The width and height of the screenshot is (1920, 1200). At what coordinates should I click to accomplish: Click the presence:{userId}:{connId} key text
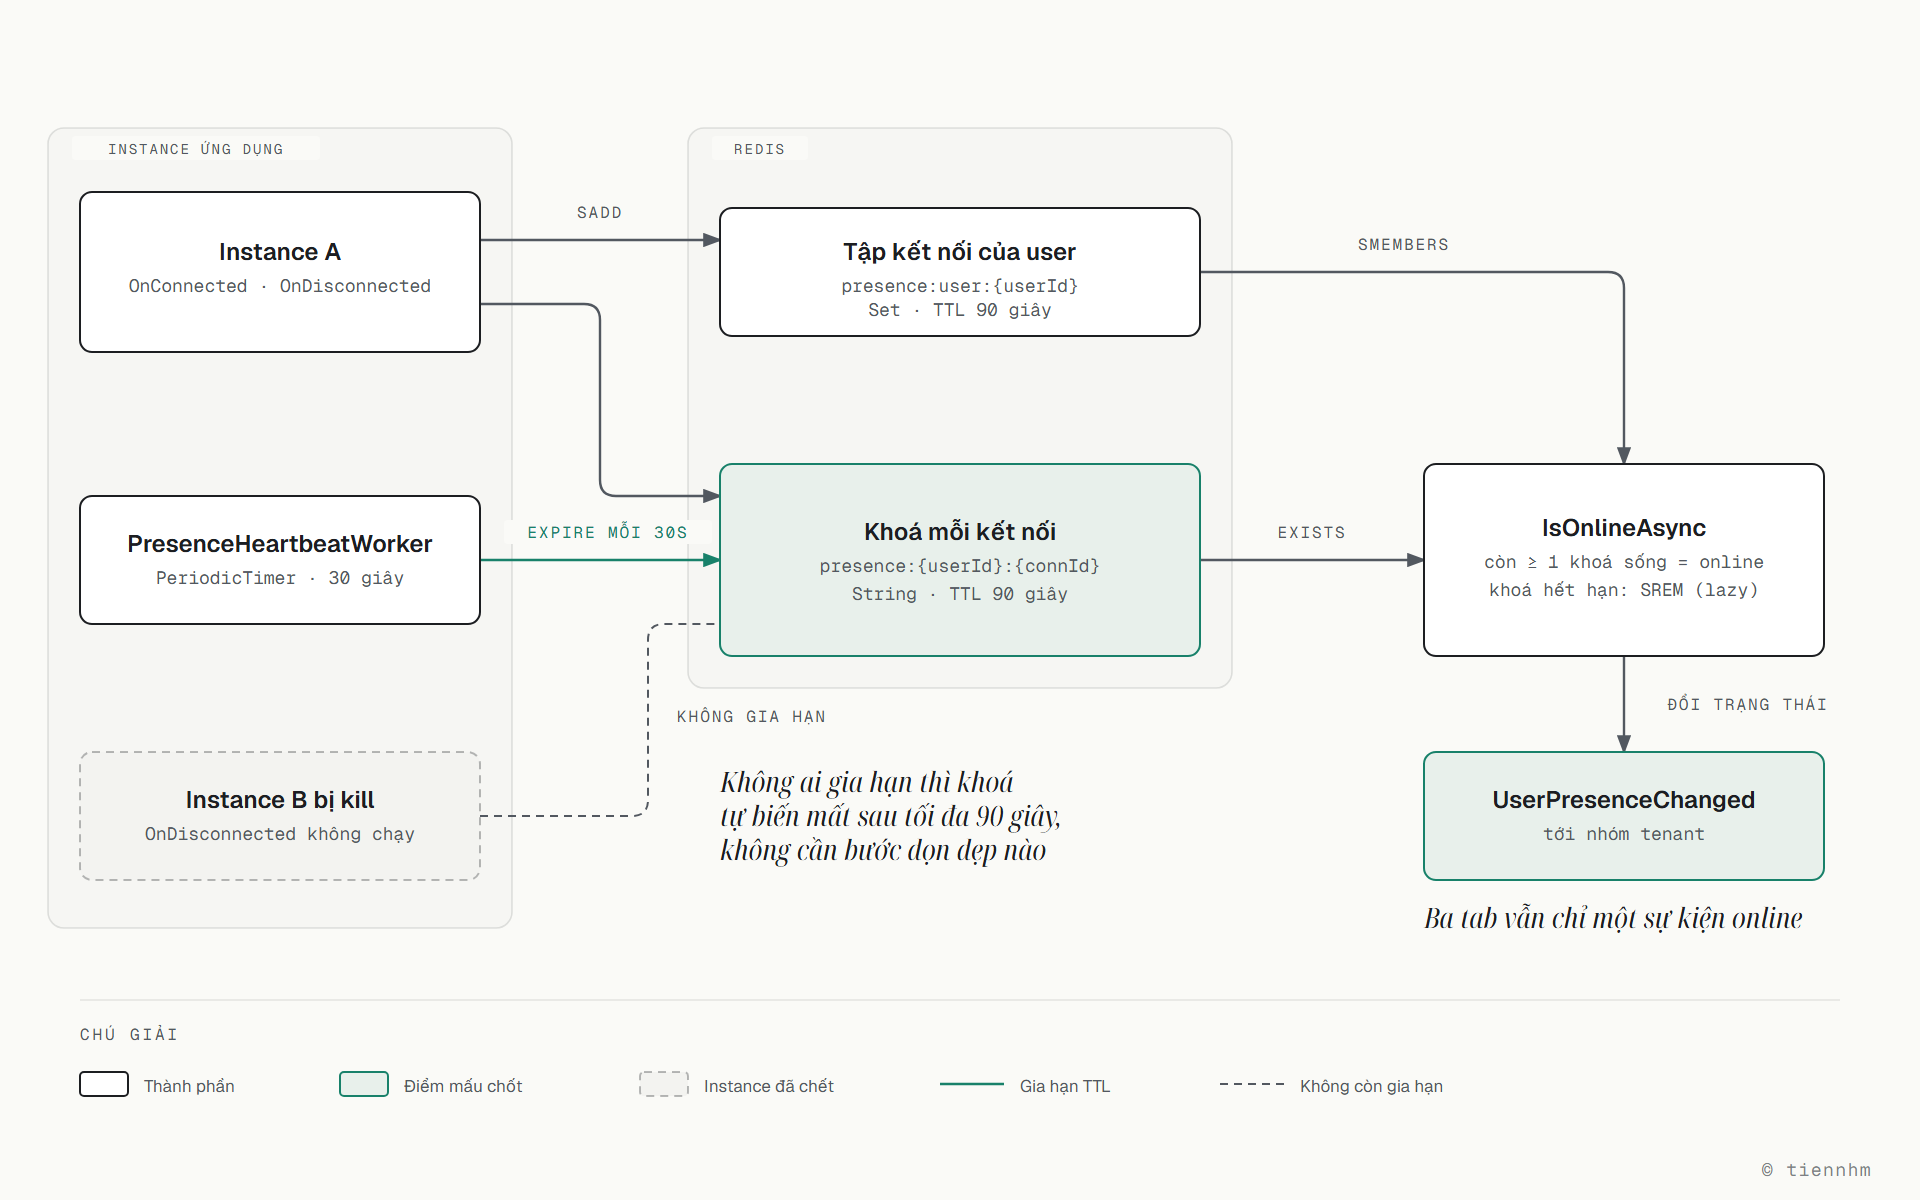pos(960,566)
